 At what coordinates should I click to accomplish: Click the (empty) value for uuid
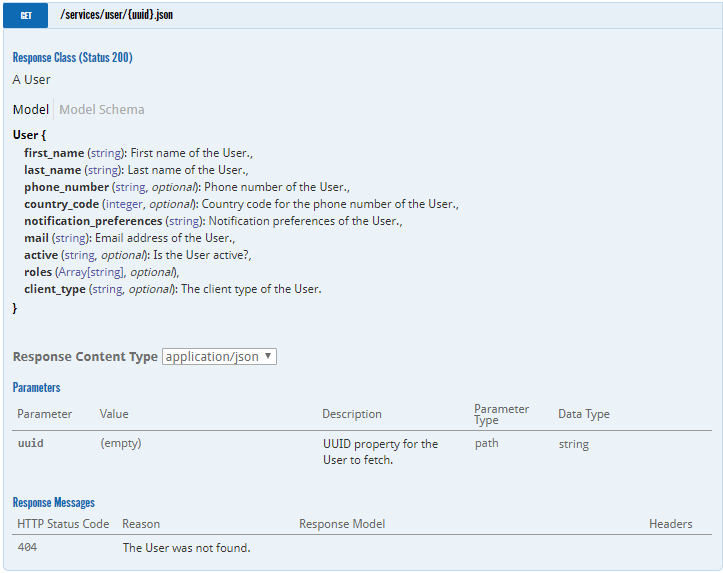pyautogui.click(x=120, y=444)
